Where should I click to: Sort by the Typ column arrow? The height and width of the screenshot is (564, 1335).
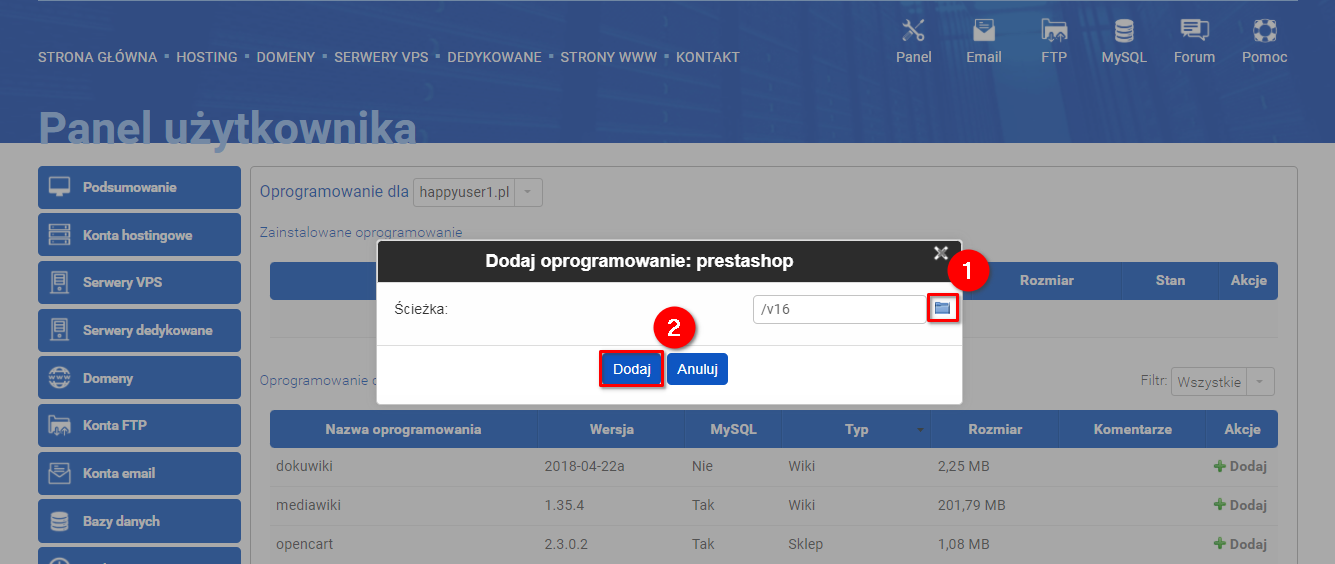point(920,430)
